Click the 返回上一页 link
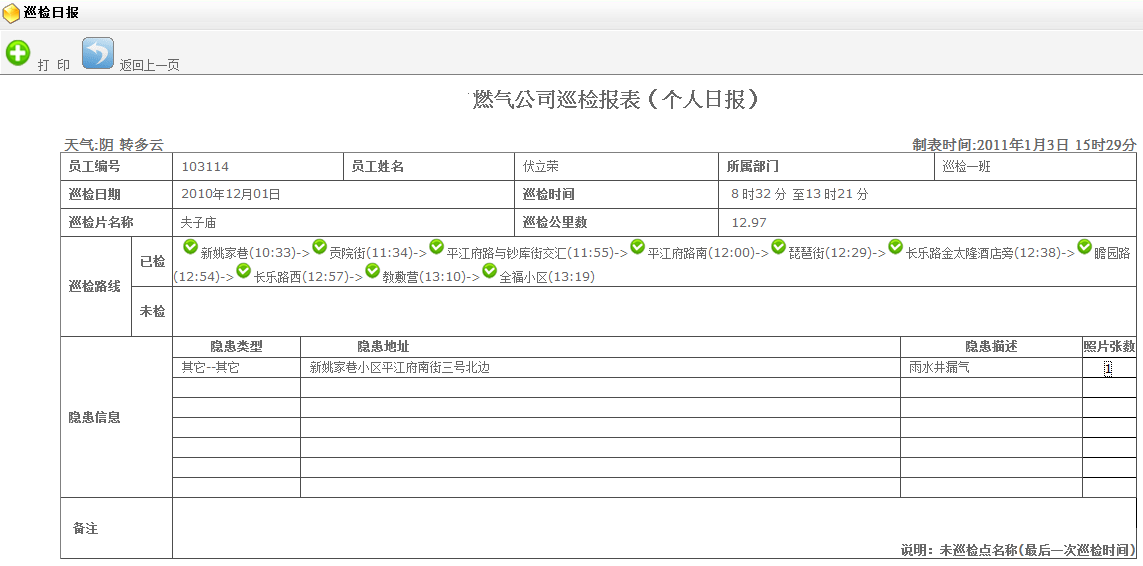This screenshot has height=566, width=1143. pos(149,65)
